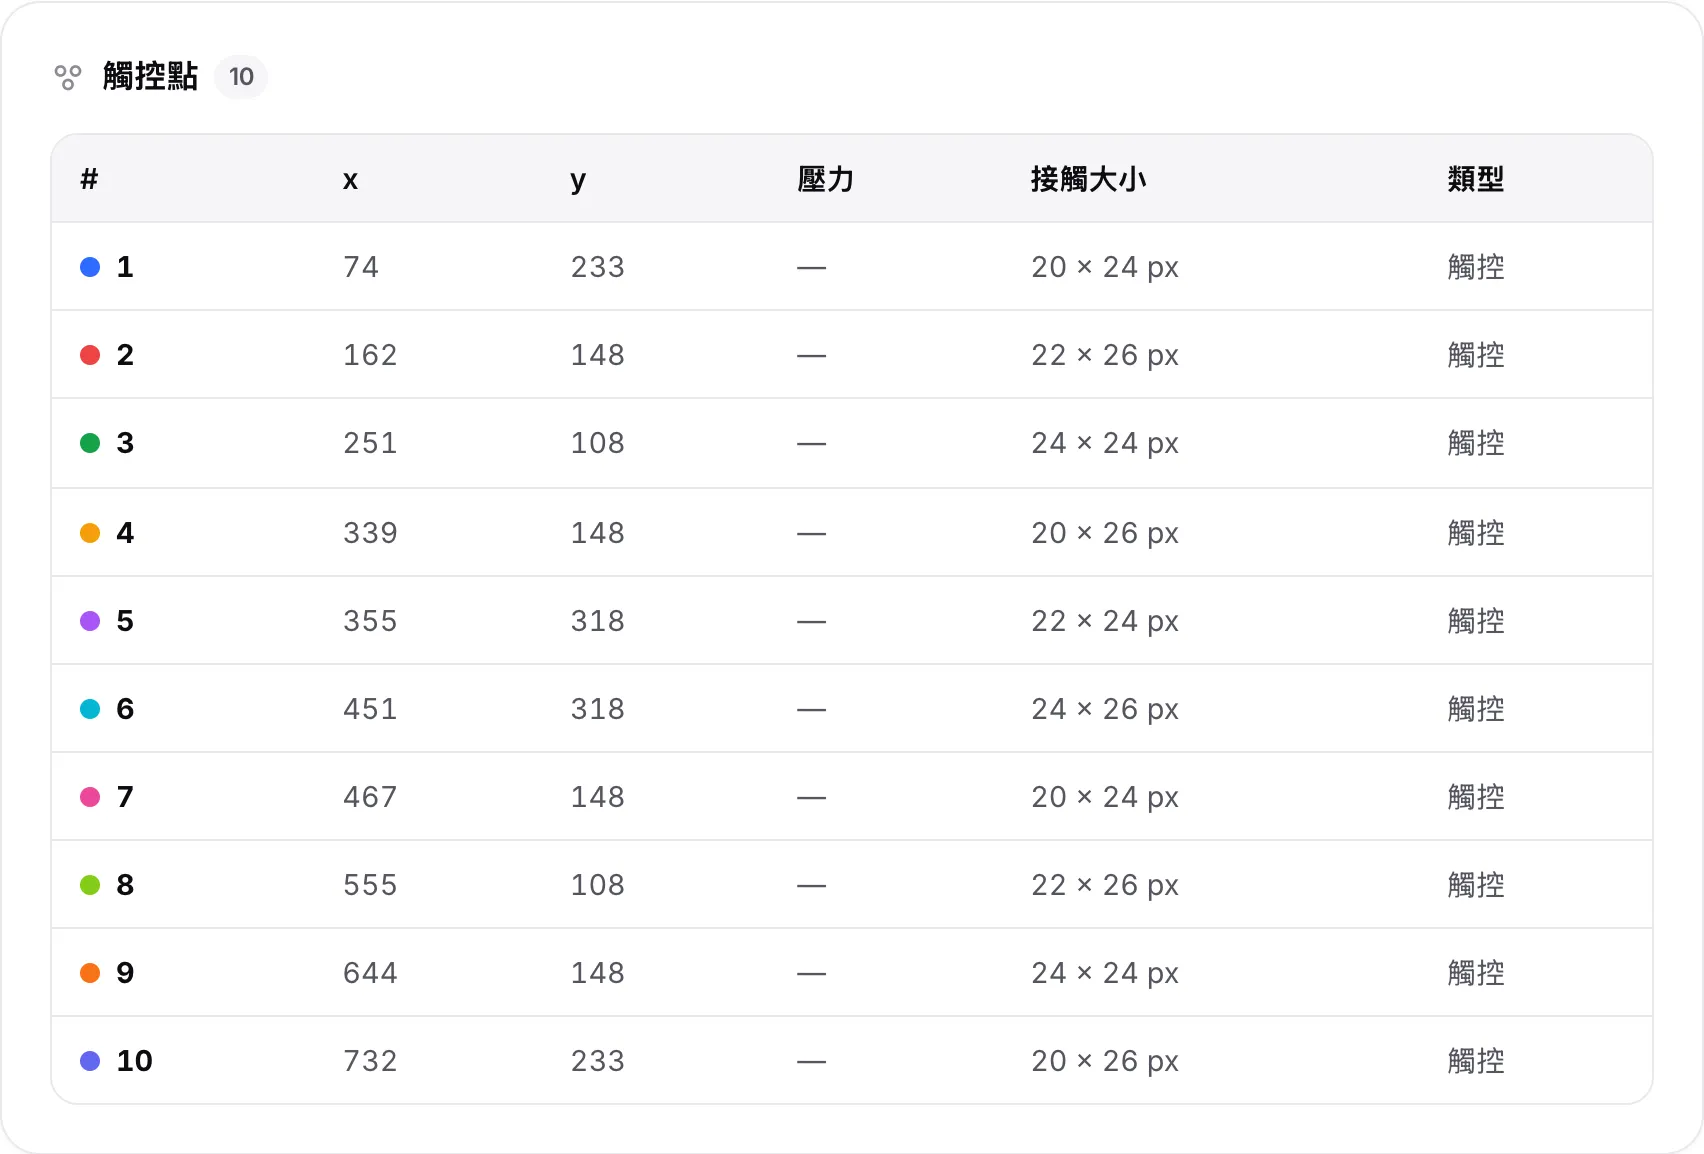Click the 觸控點 heading
The height and width of the screenshot is (1154, 1704).
tap(150, 77)
